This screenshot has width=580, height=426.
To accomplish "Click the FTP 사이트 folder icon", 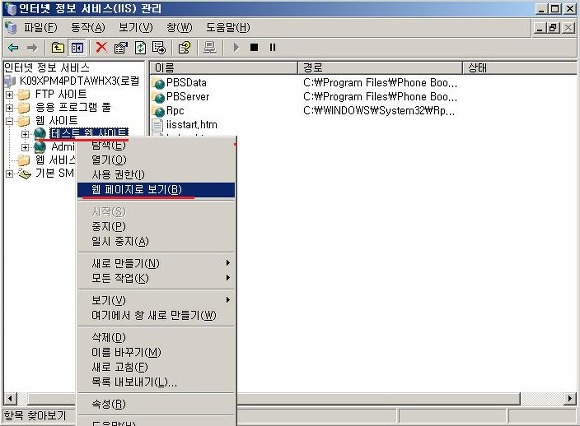I will (x=24, y=95).
